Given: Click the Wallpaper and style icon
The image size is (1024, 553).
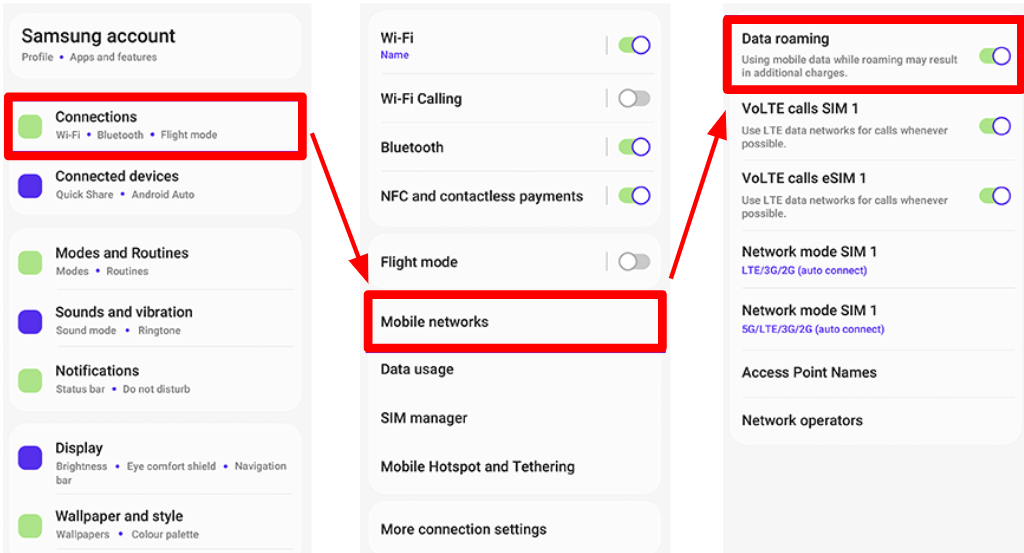Looking at the screenshot, I should coord(30,525).
